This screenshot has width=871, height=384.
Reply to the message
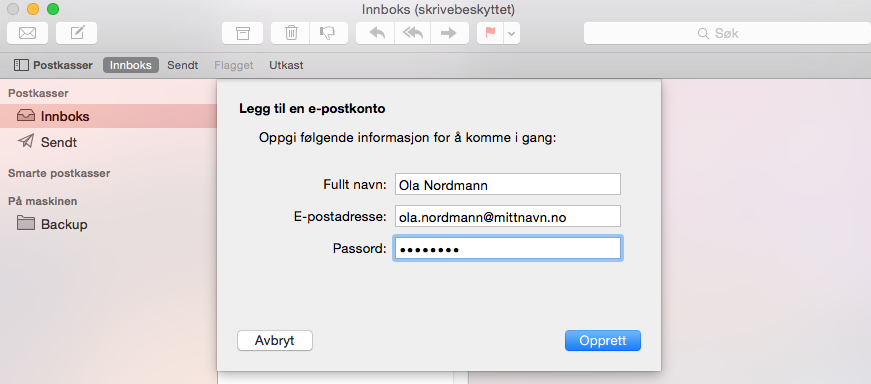pos(375,33)
